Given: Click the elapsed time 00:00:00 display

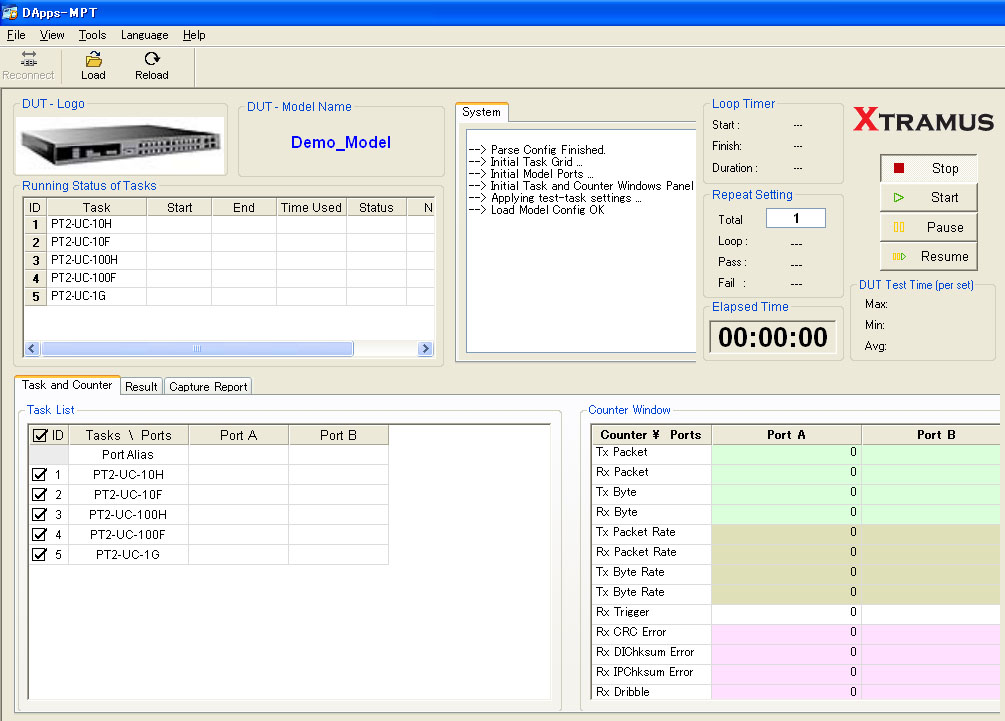Looking at the screenshot, I should click(x=772, y=337).
